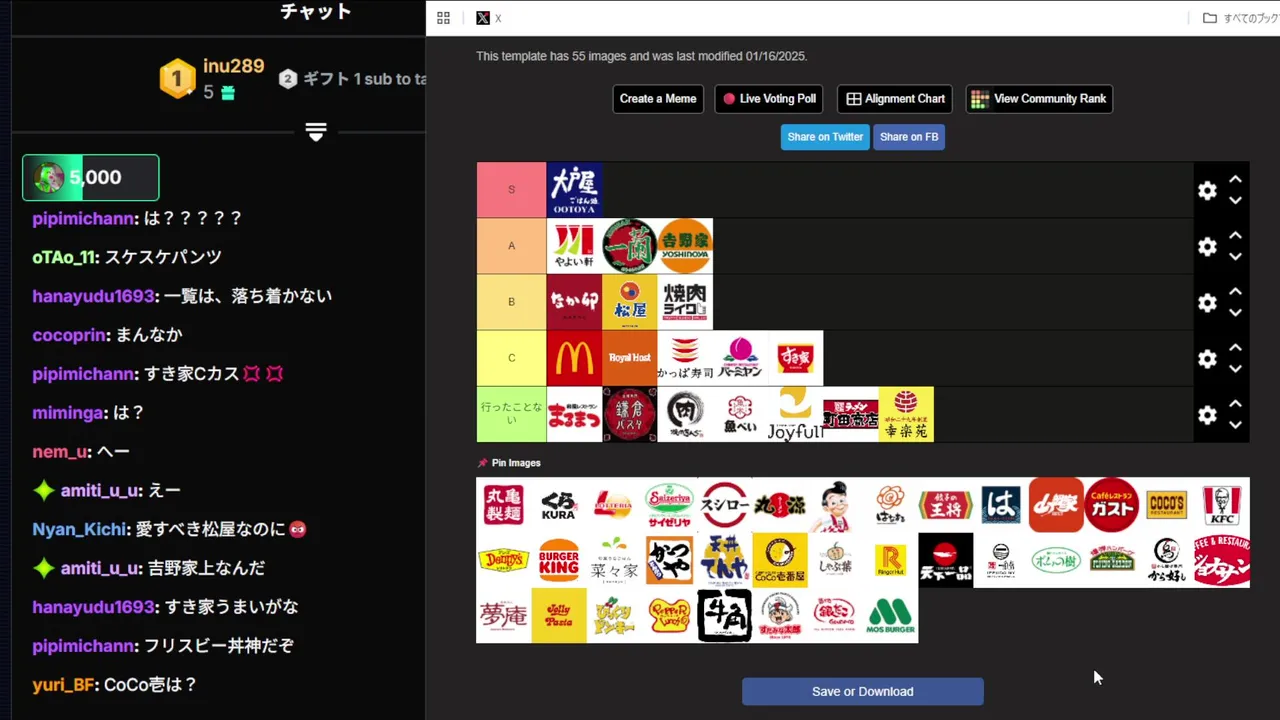
Task: Click the McDonald's logo in C tier
Action: pos(574,358)
